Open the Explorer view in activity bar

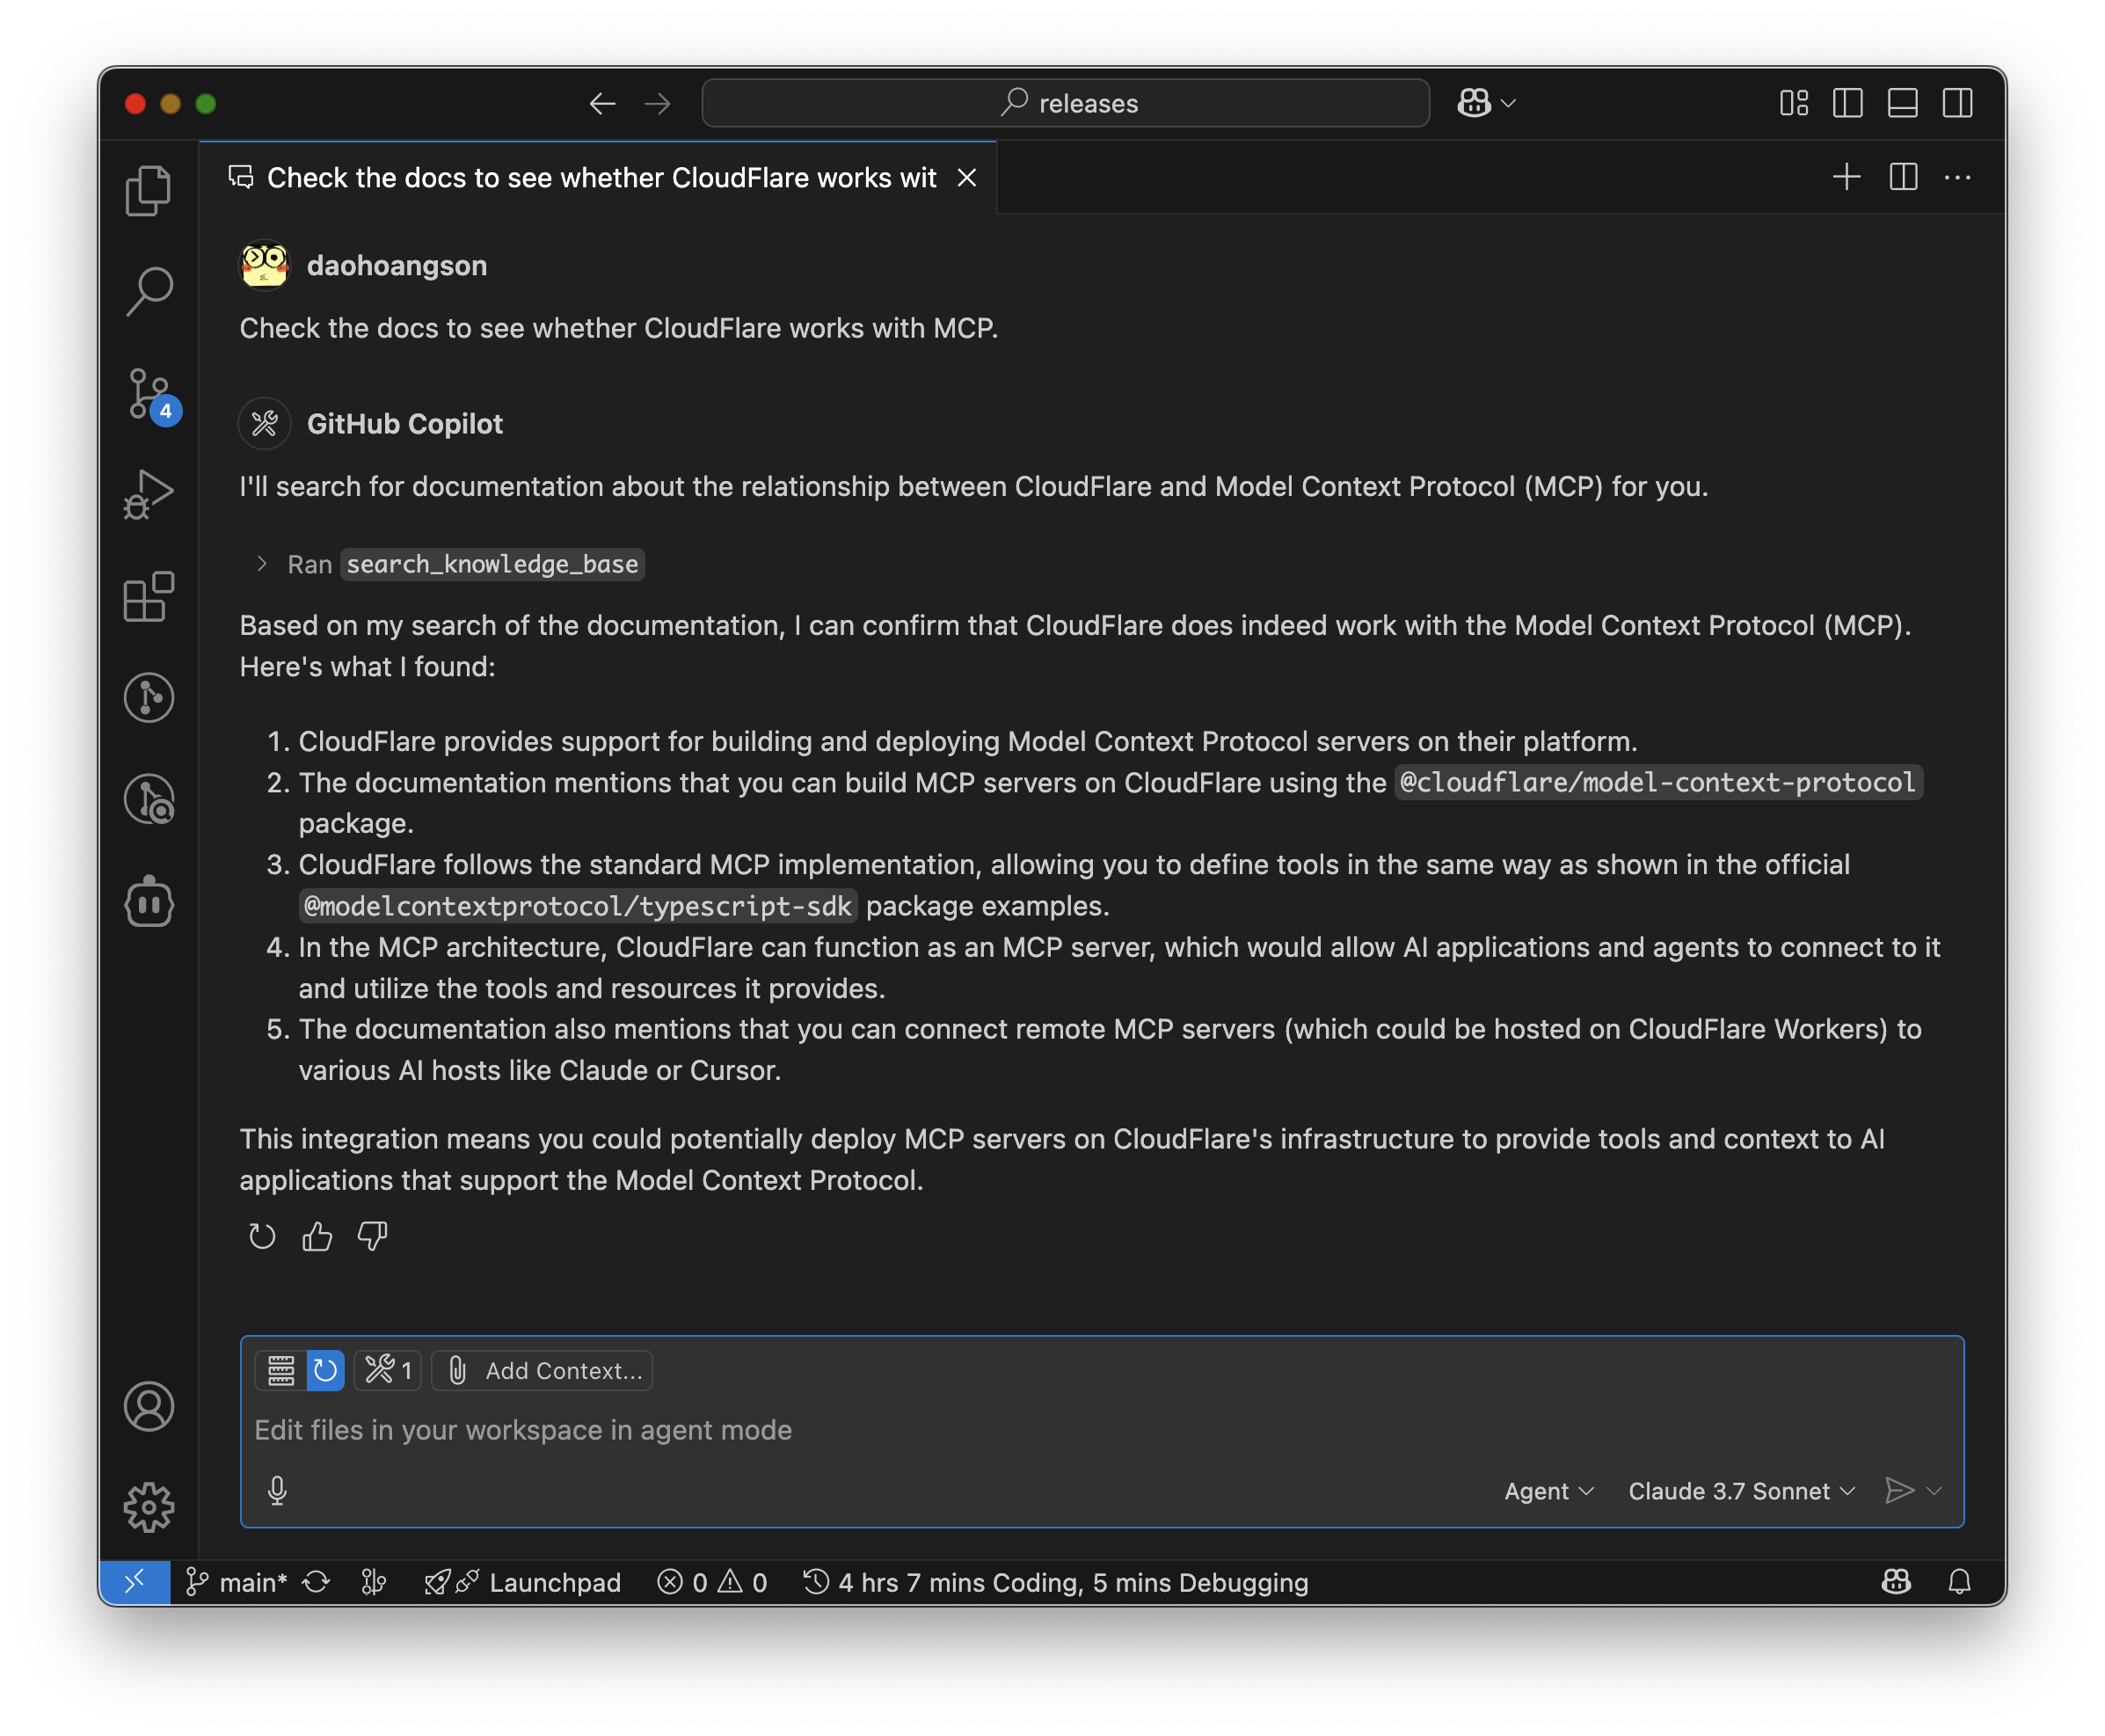tap(148, 190)
